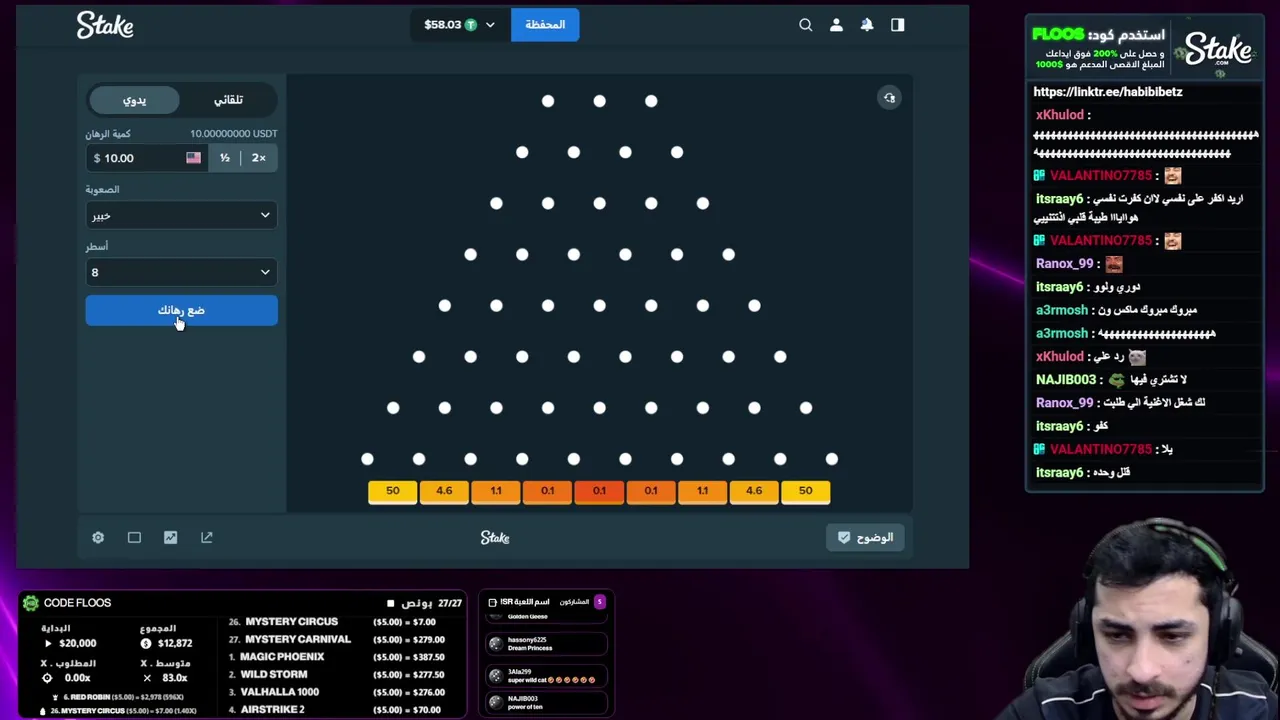Click the Stake.com banner logo above chat
1280x720 pixels.
[x=1218, y=51]
